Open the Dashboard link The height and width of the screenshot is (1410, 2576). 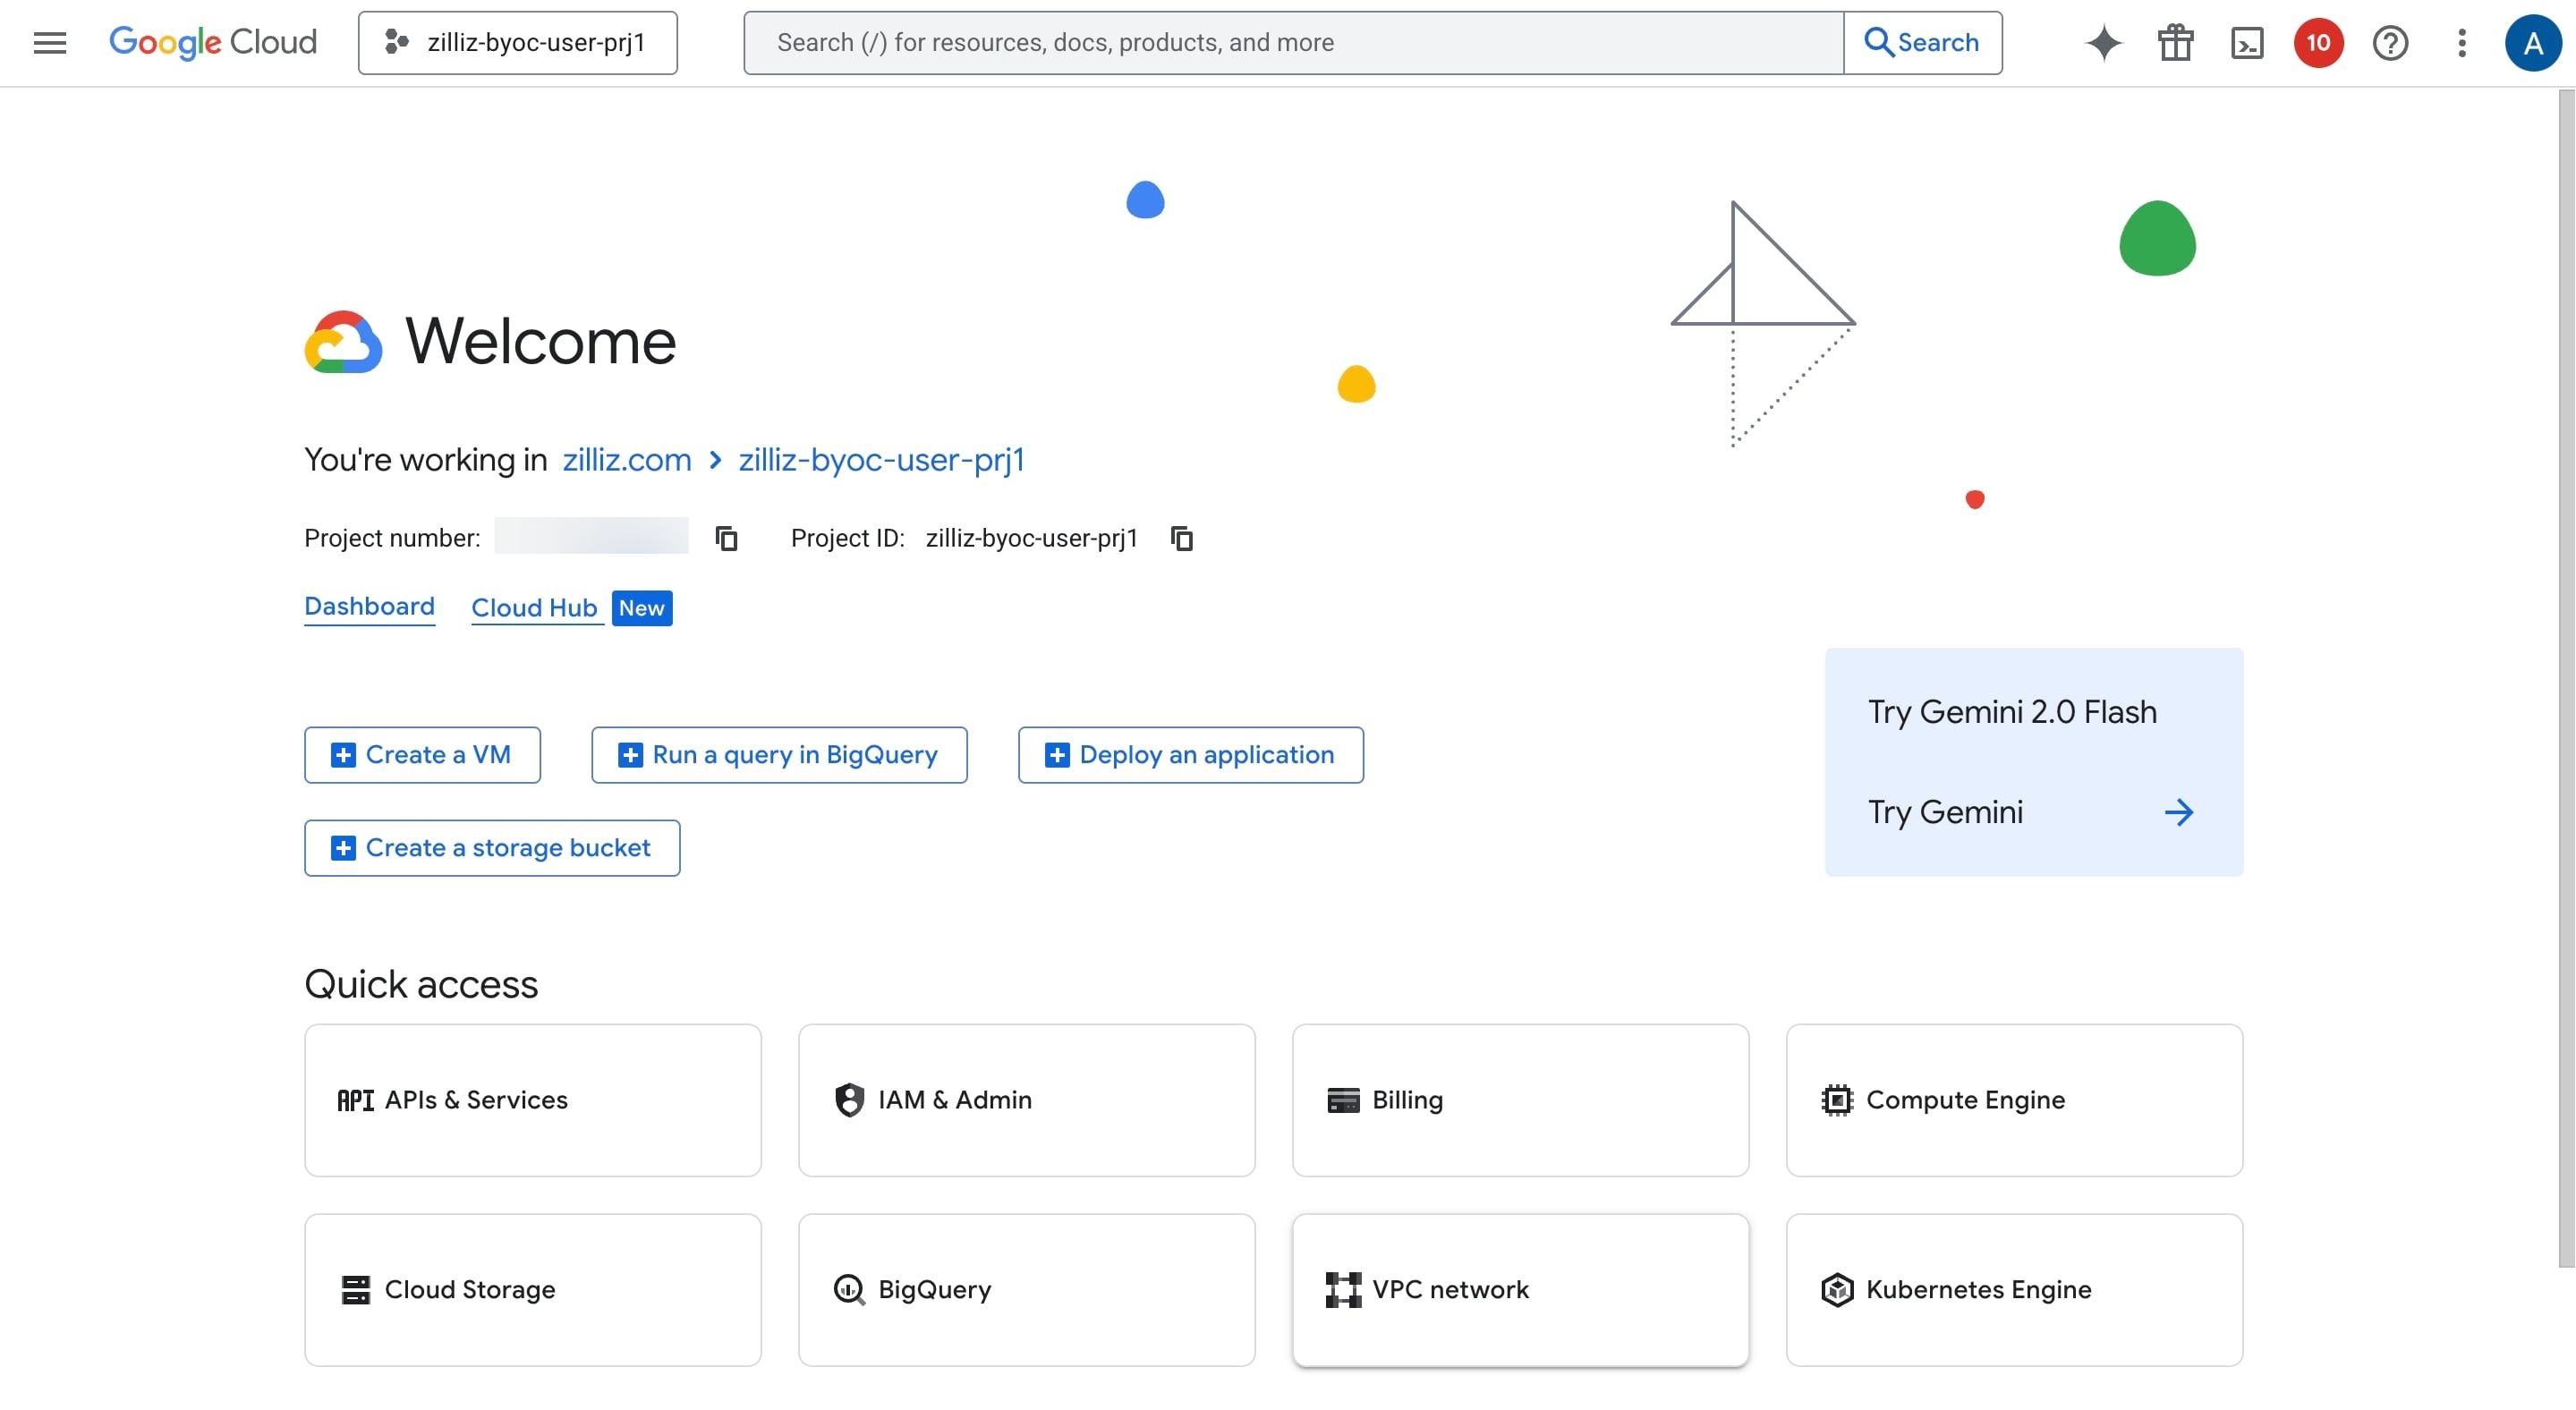click(x=369, y=607)
